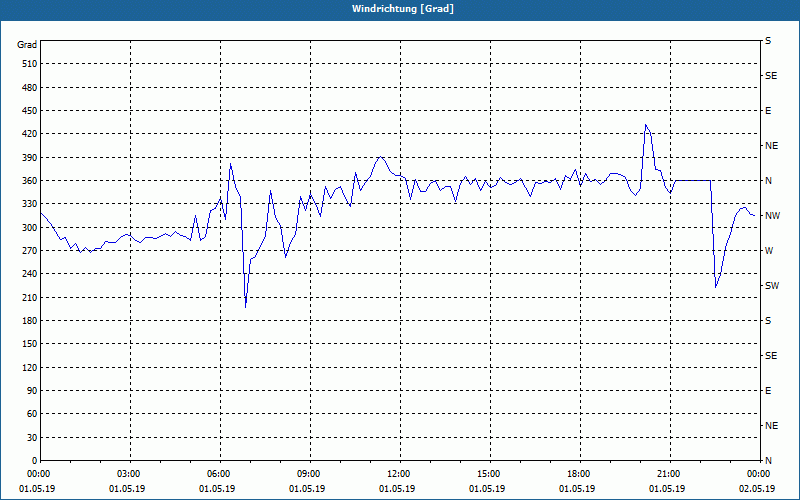Select the 09:00 time label
Screen dimensions: 800x500
click(310, 474)
